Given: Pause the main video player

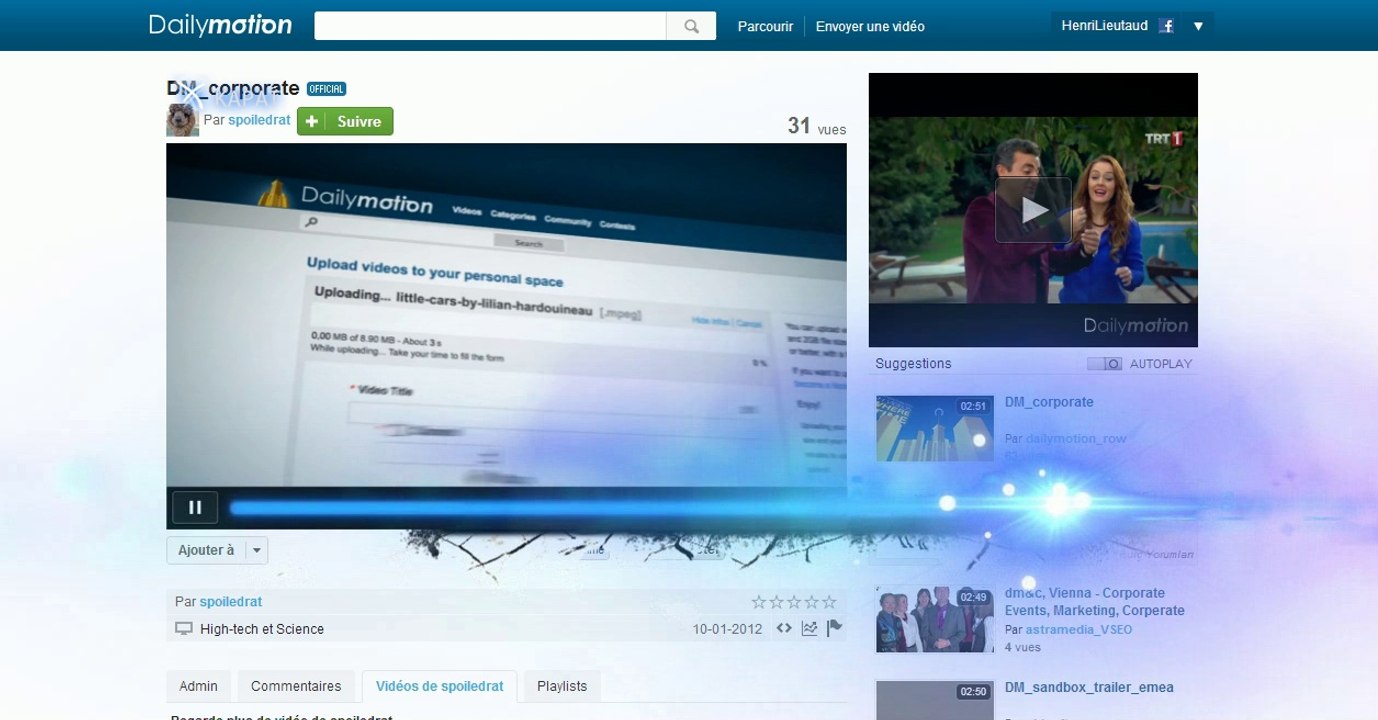Looking at the screenshot, I should (x=195, y=507).
